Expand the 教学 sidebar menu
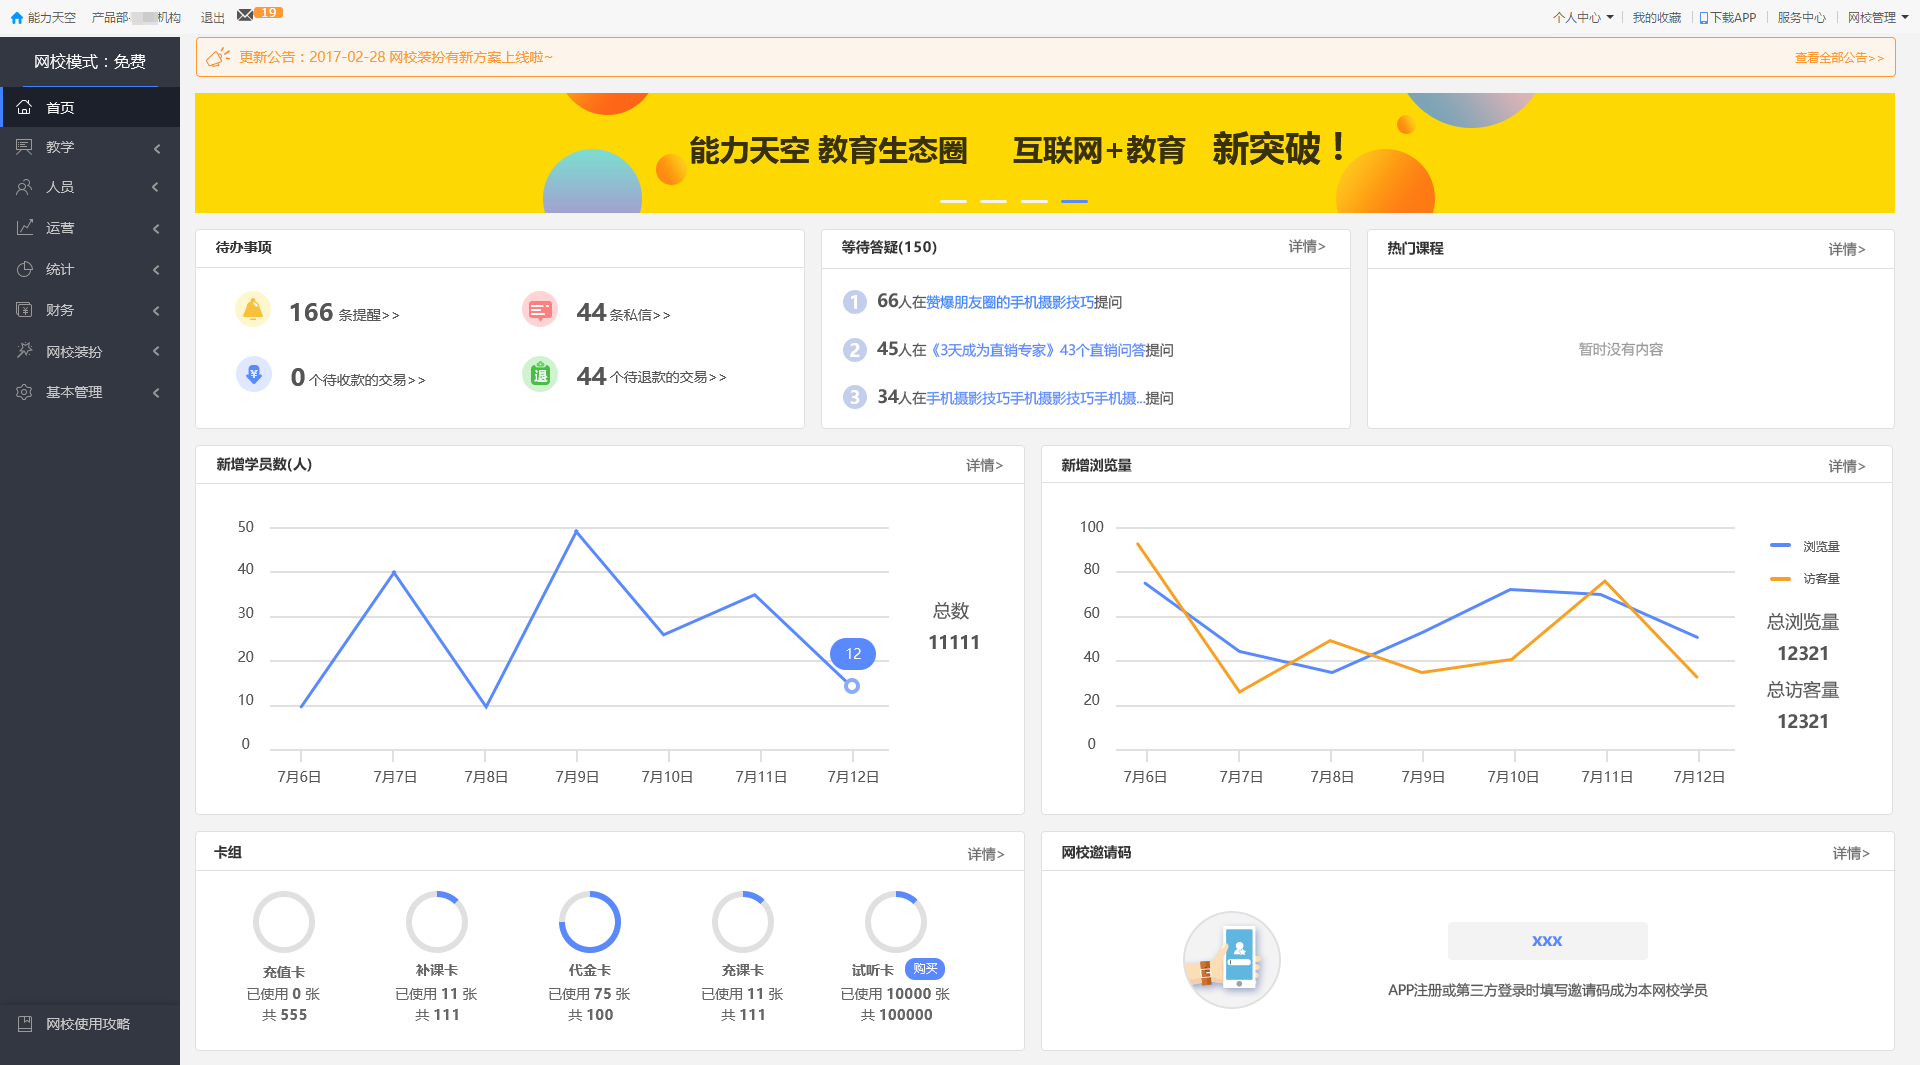 point(88,147)
